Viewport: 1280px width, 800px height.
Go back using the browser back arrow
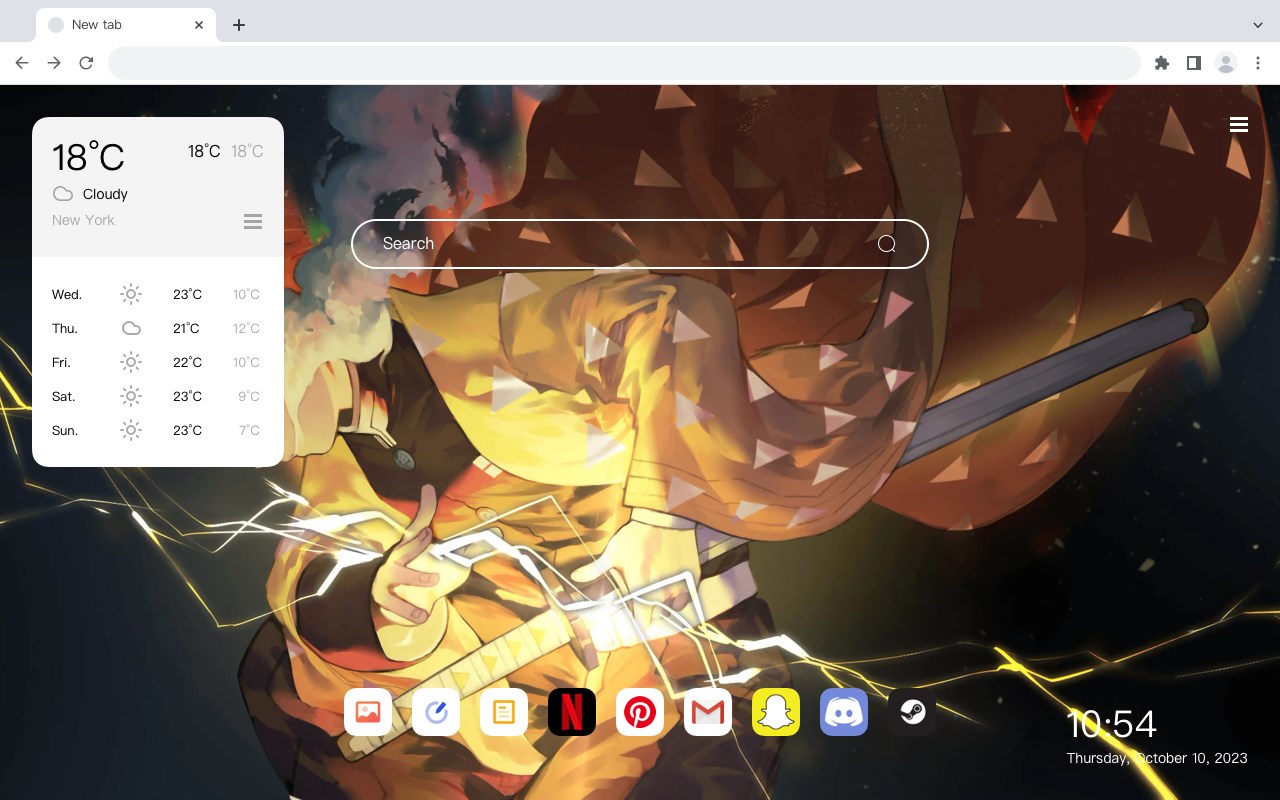(22, 63)
